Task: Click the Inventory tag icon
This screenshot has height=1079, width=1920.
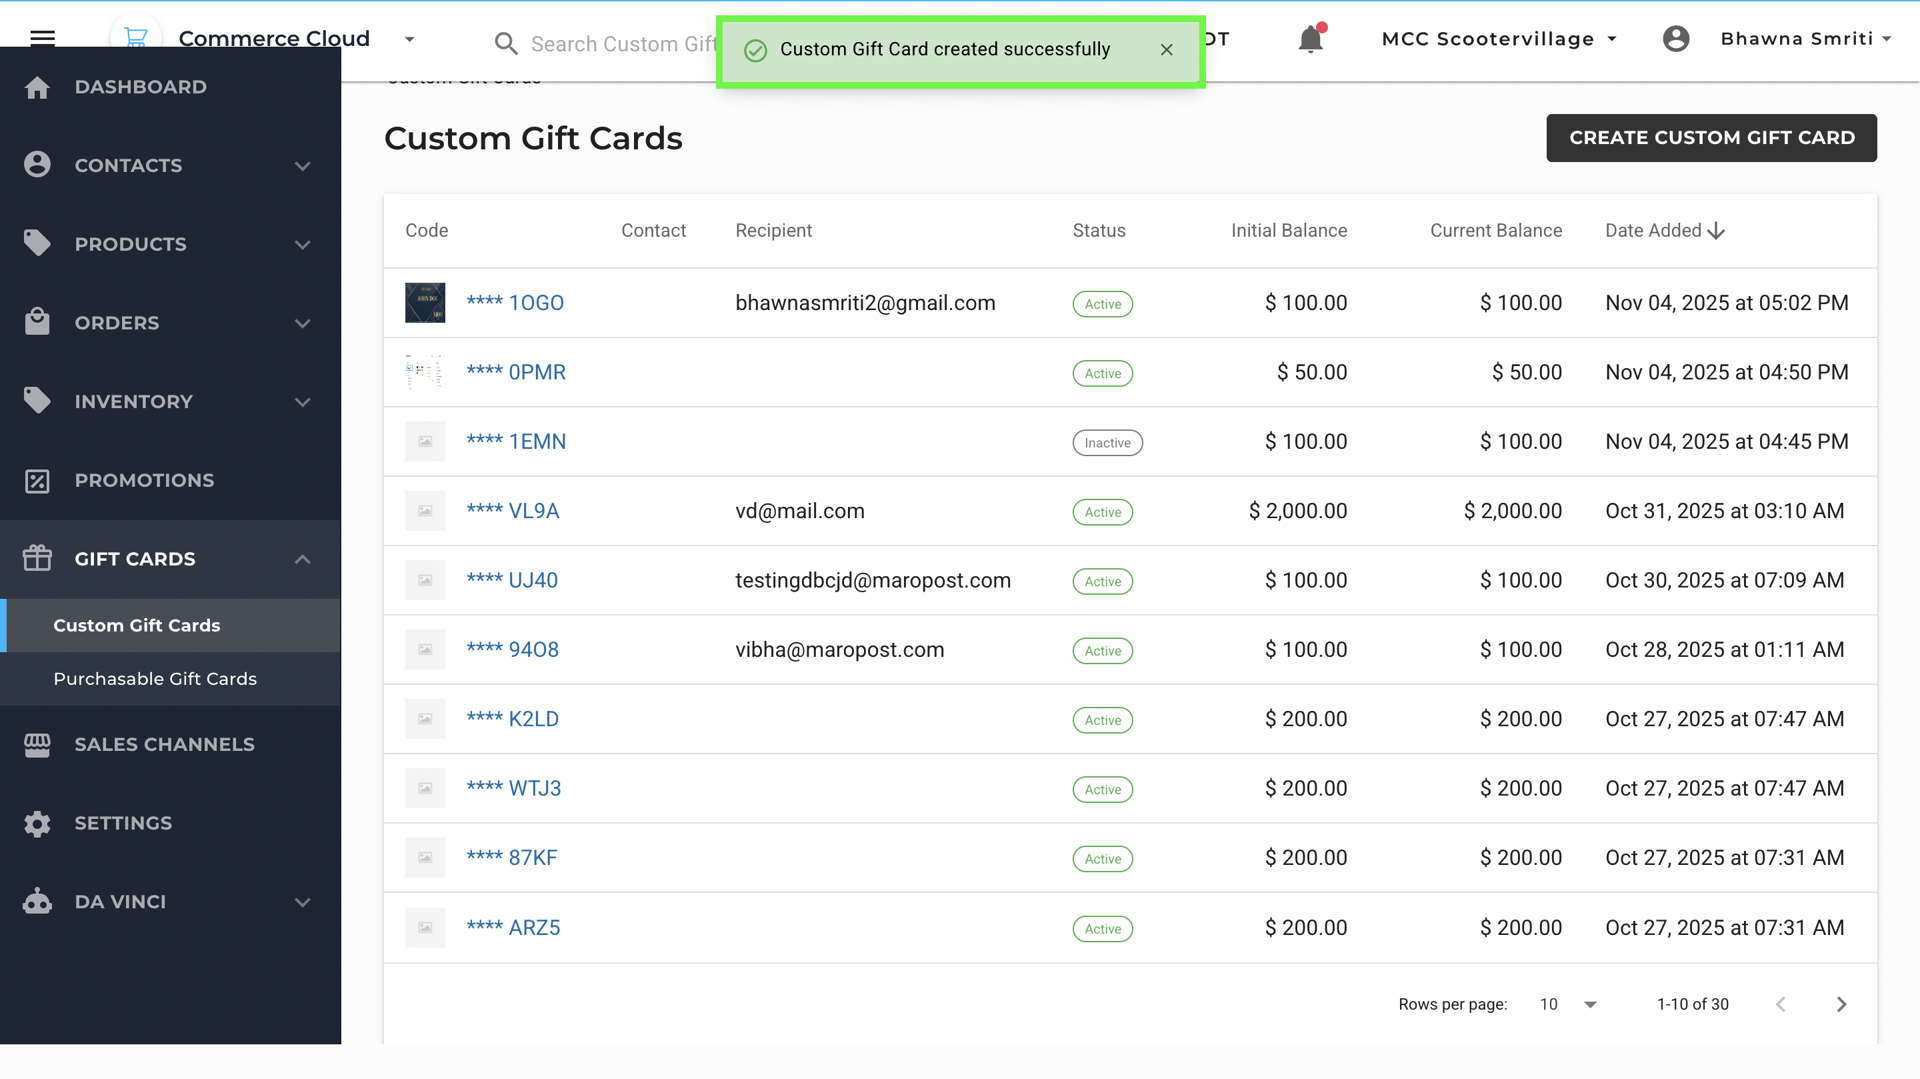Action: pyautogui.click(x=37, y=400)
